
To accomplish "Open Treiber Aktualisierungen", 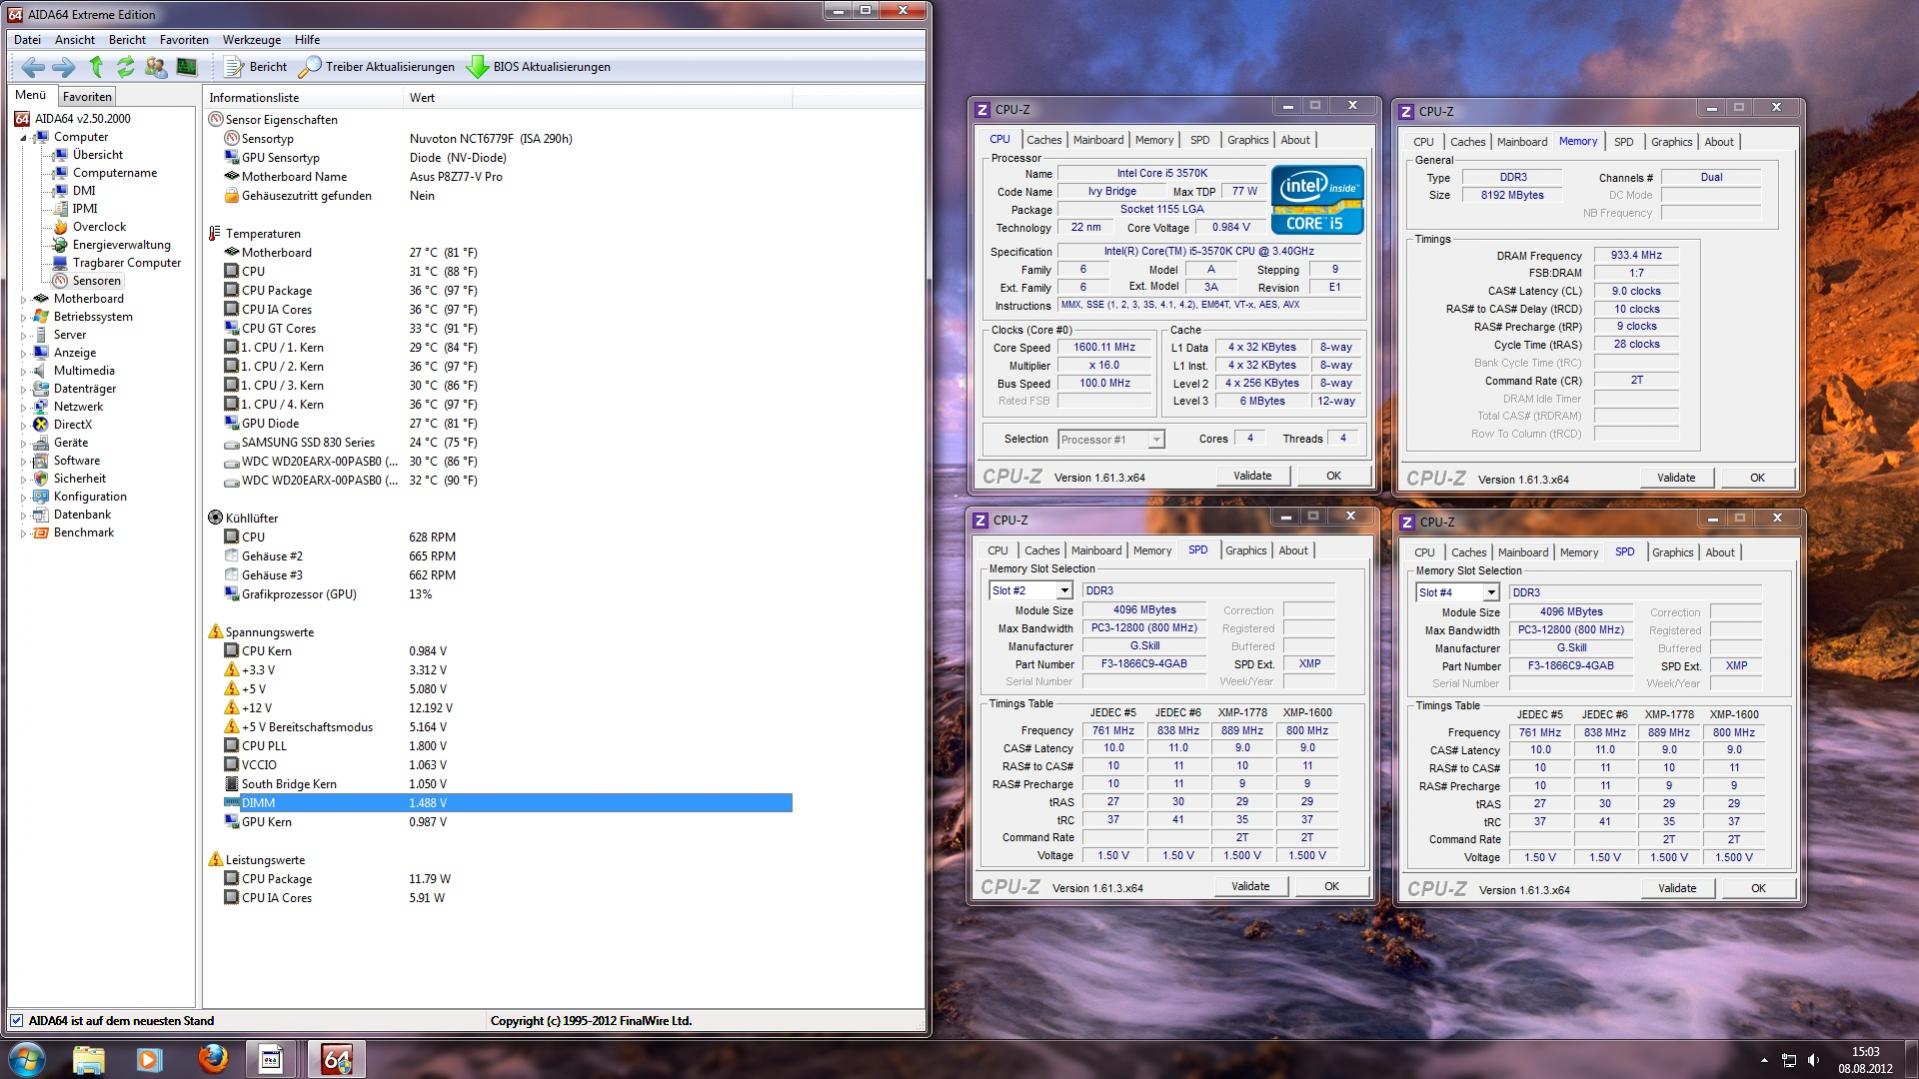I will 377,67.
